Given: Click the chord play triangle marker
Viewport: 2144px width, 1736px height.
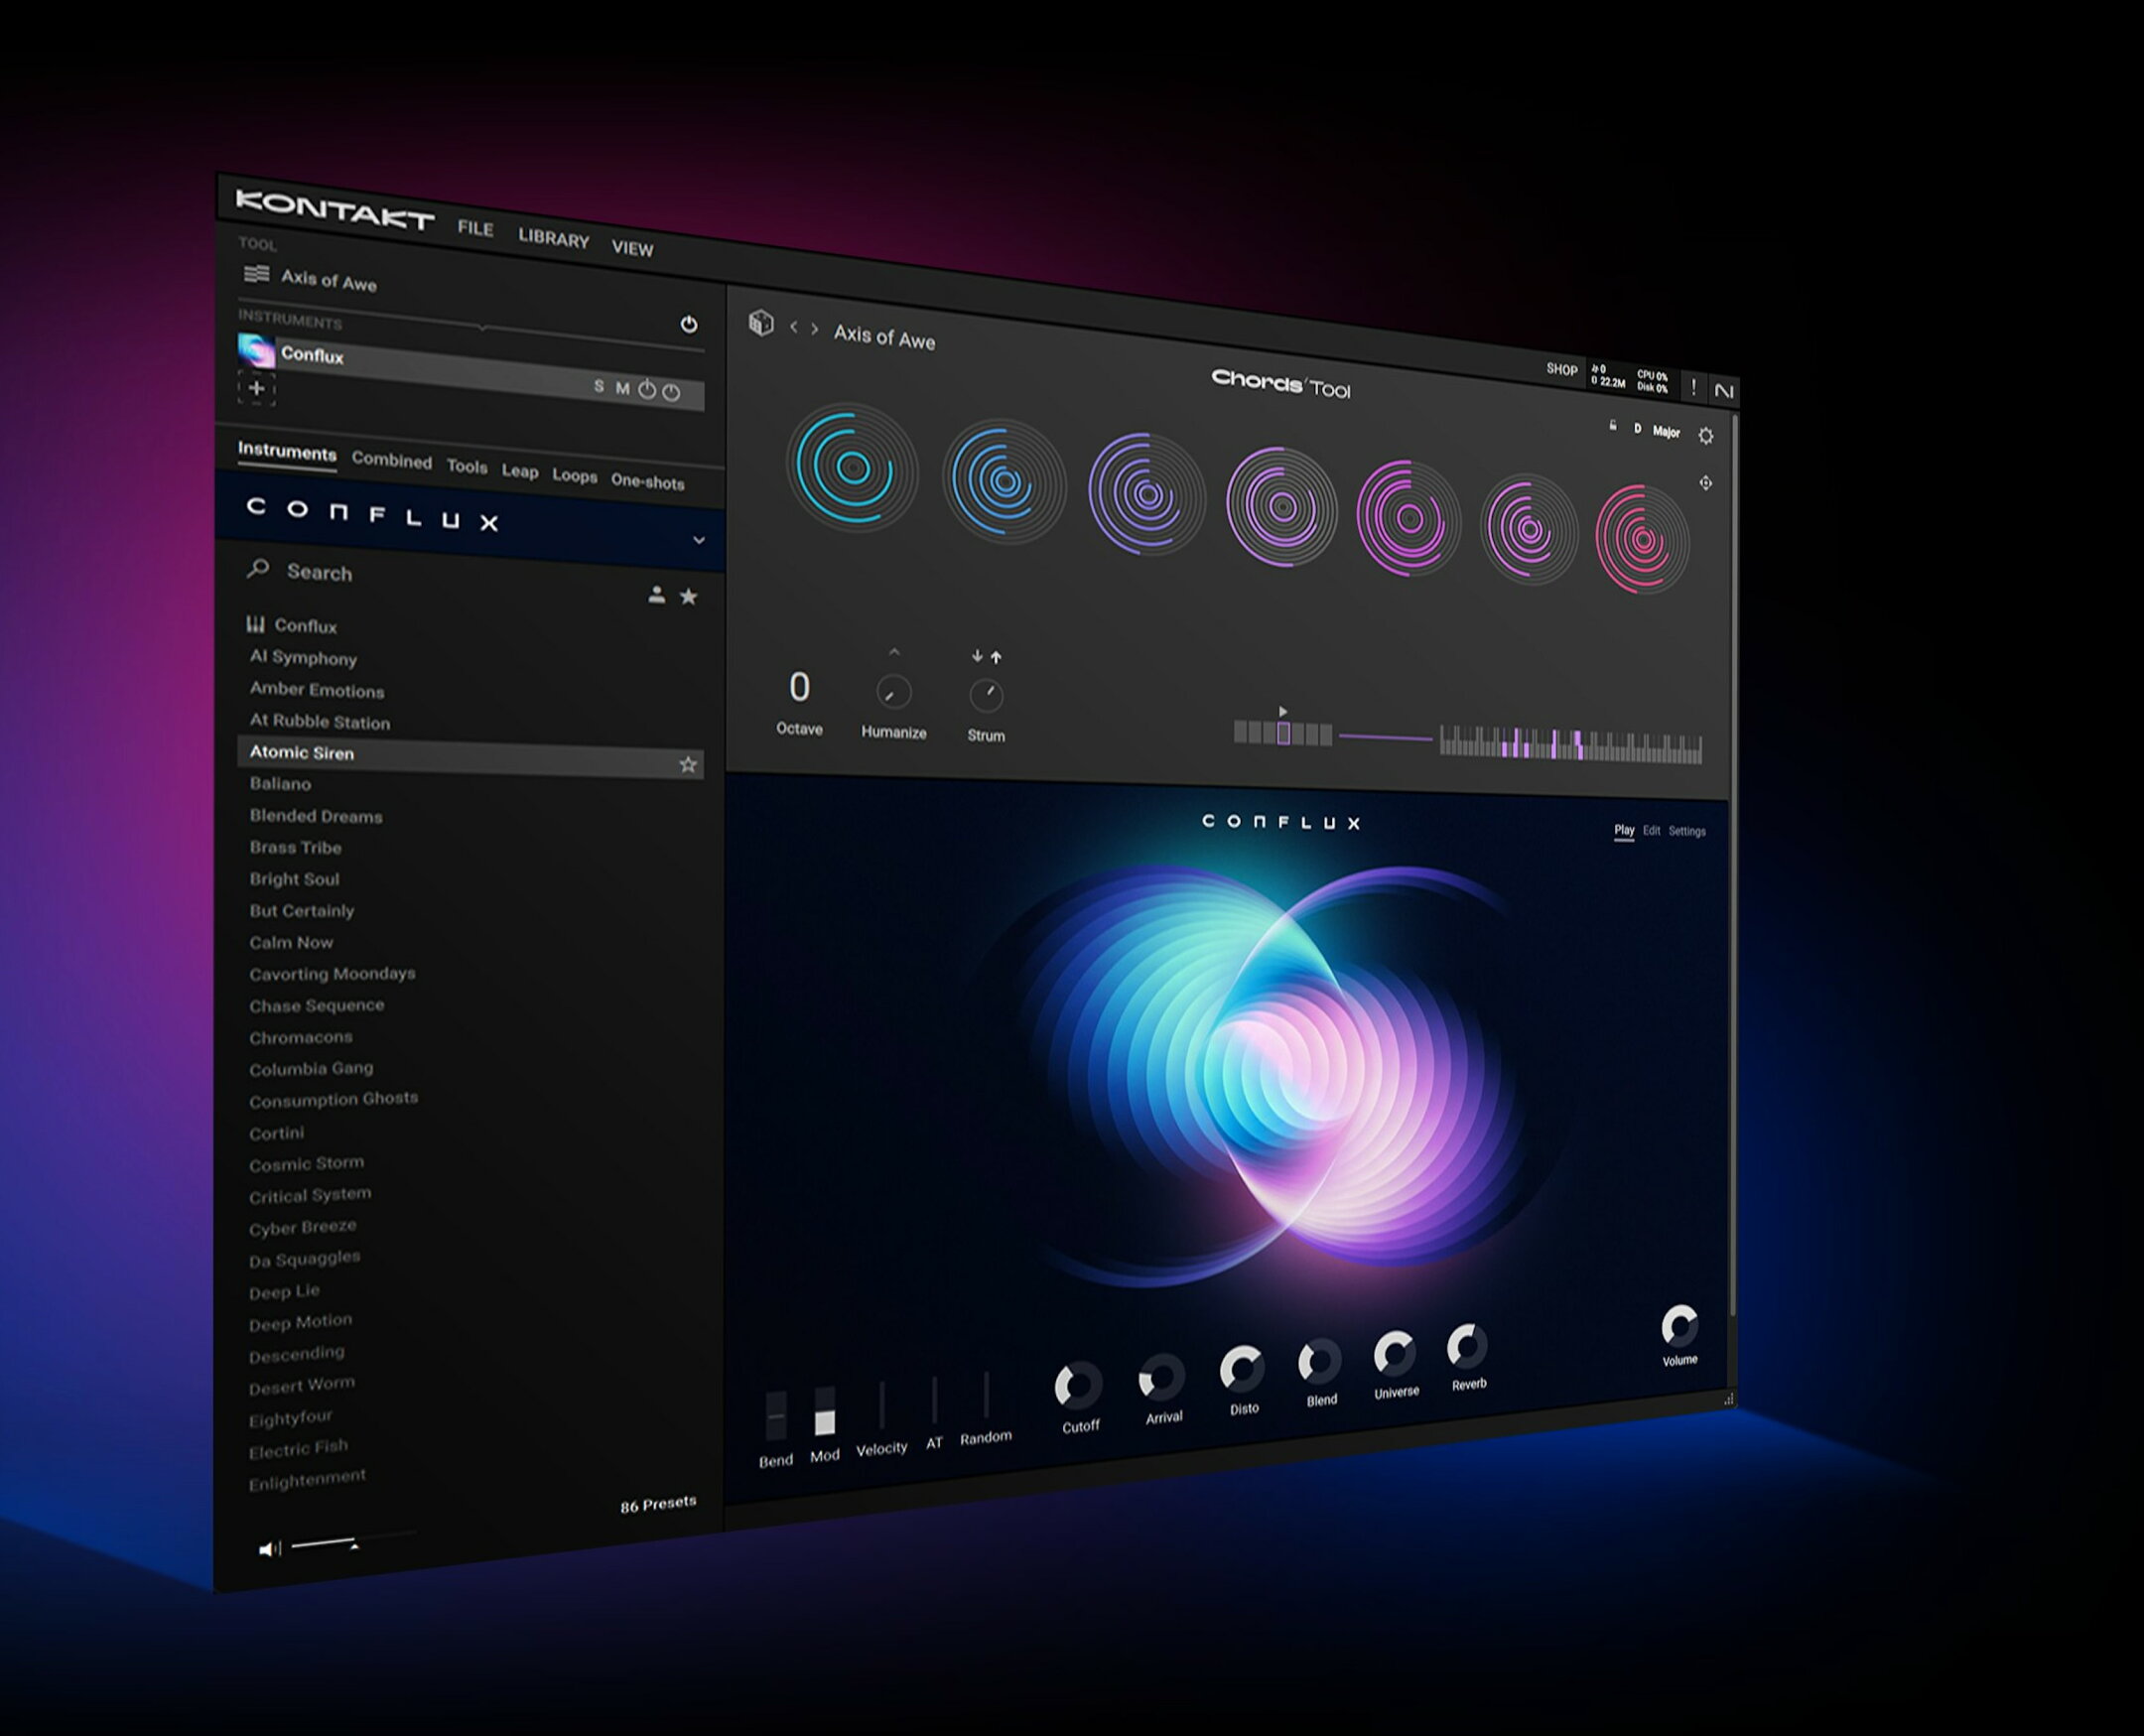Looking at the screenshot, I should pyautogui.click(x=1283, y=711).
